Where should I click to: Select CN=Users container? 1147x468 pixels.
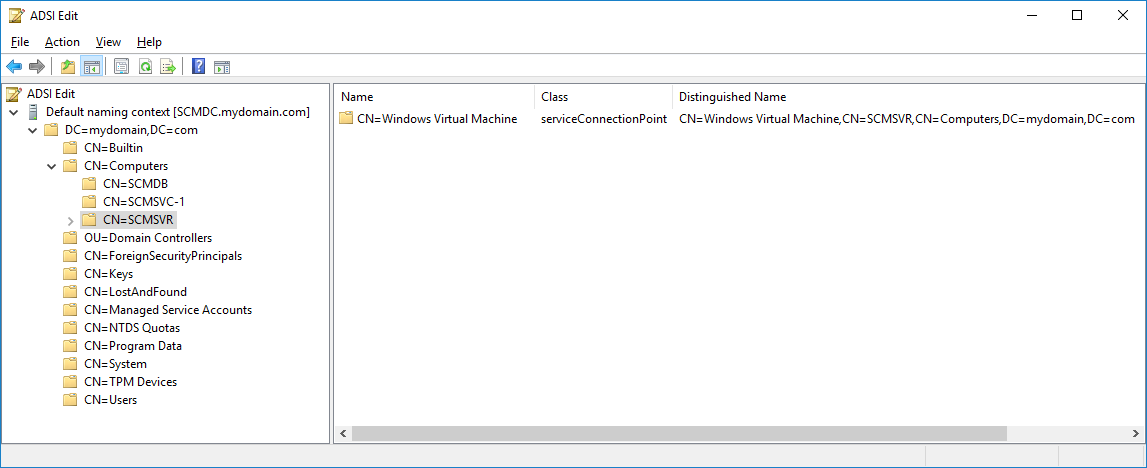click(x=110, y=399)
